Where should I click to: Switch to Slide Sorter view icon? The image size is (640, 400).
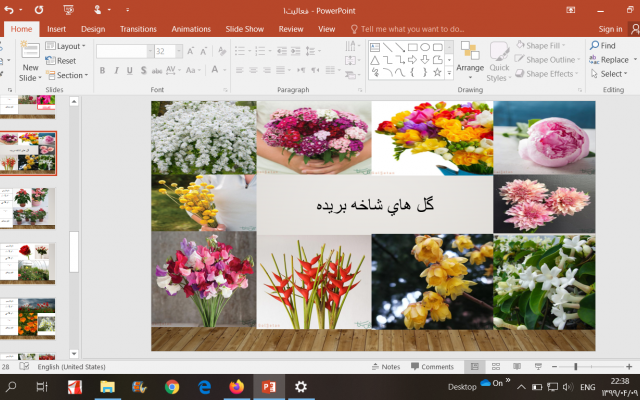point(496,367)
